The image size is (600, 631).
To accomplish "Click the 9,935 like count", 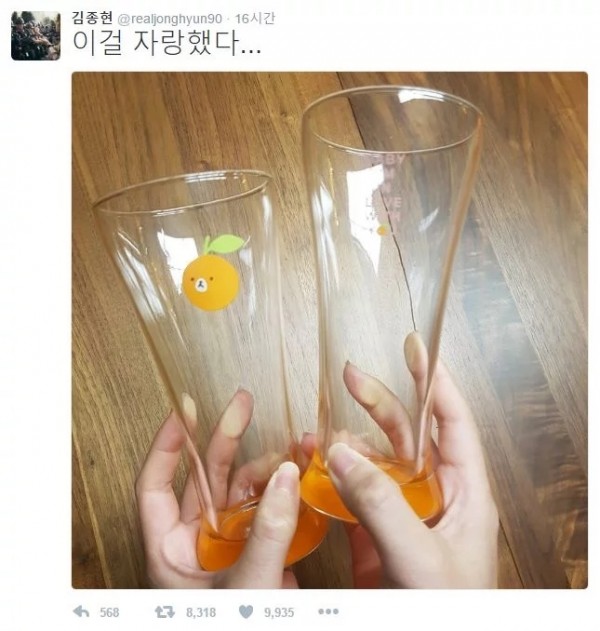I will pos(279,612).
